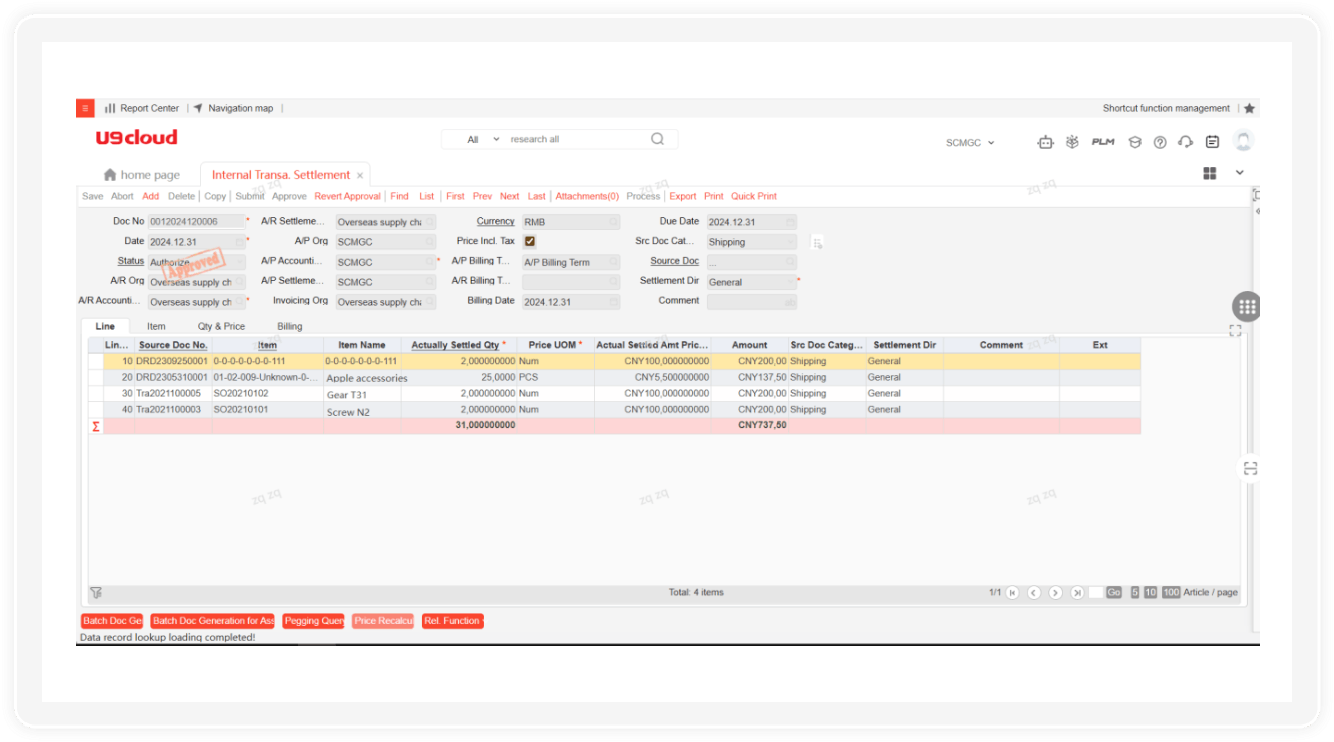The image size is (1334, 742).
Task: Open the search scope 'All' dropdown
Action: click(483, 139)
